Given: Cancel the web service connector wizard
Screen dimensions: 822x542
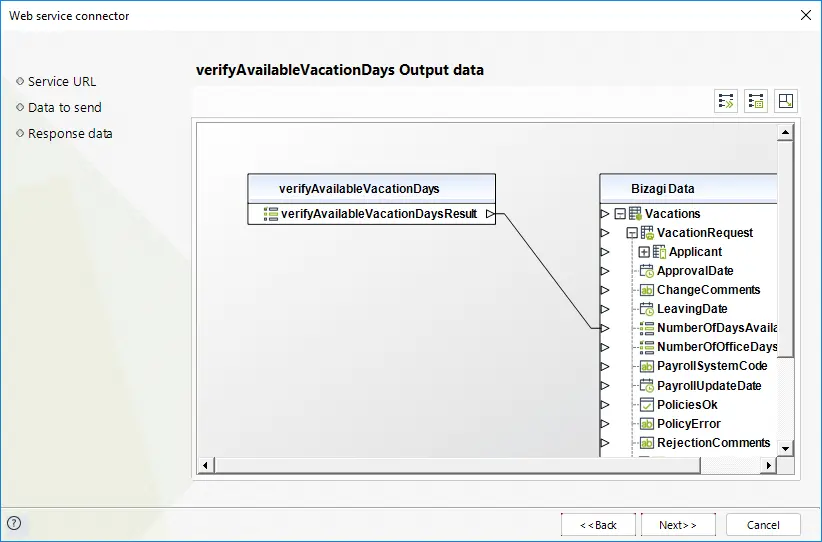Looking at the screenshot, I should [x=763, y=525].
